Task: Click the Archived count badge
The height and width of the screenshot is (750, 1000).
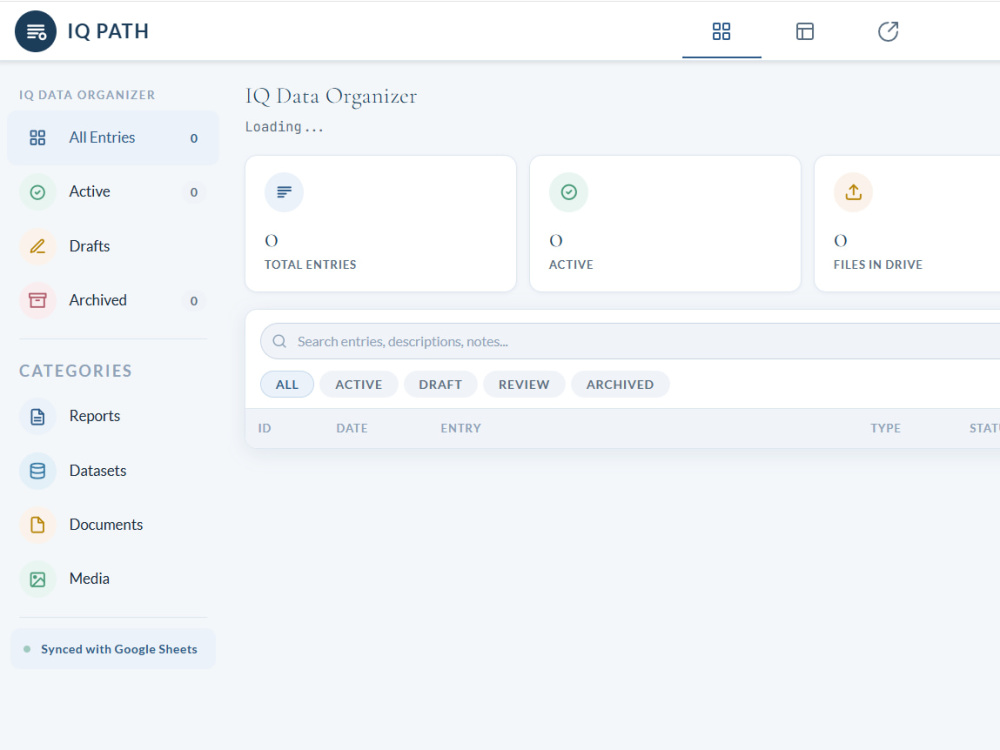Action: tap(194, 301)
